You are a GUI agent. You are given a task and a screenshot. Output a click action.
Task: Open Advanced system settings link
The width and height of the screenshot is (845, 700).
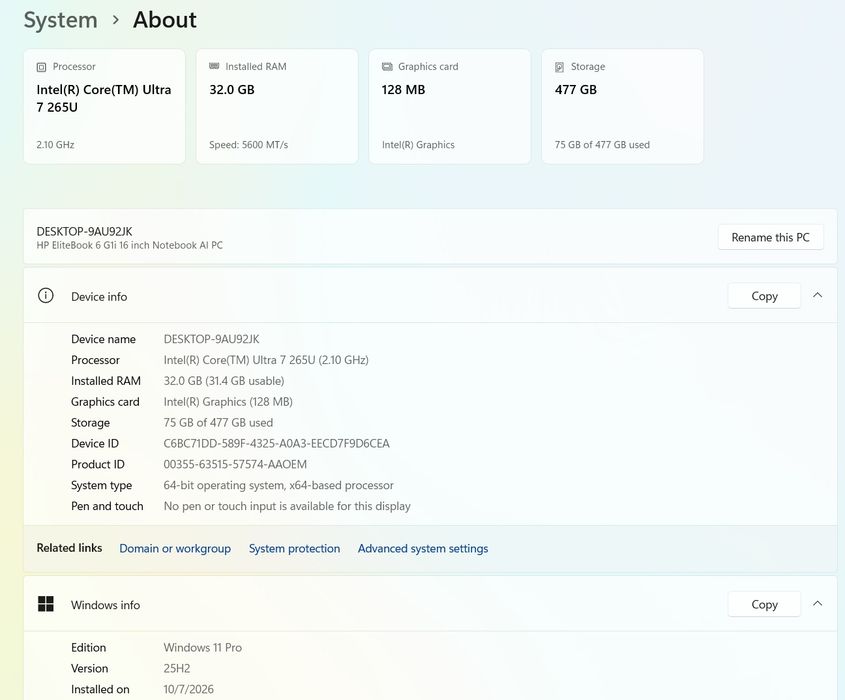tap(423, 549)
